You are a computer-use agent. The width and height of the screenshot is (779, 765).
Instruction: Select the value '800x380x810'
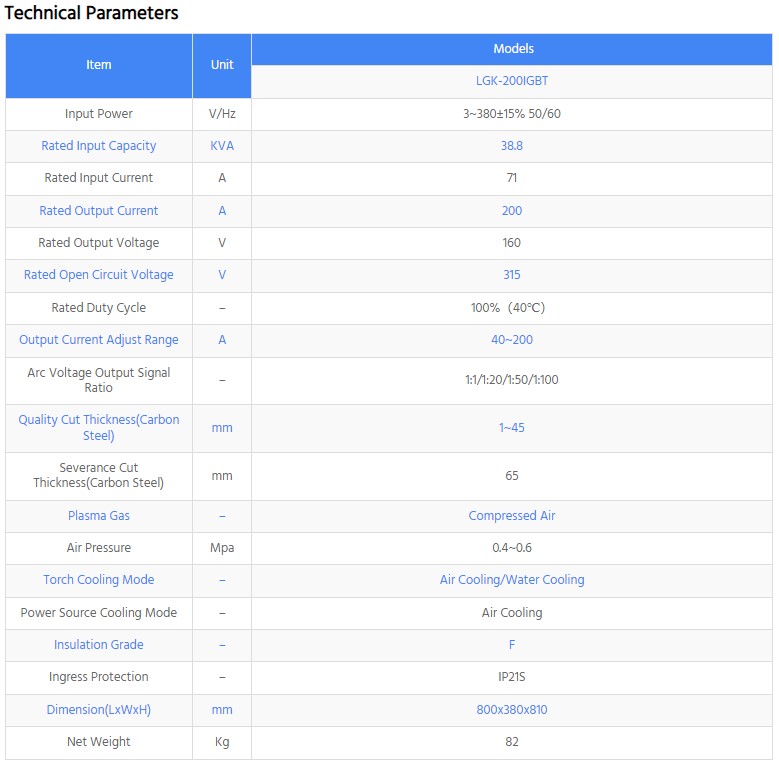(x=512, y=709)
